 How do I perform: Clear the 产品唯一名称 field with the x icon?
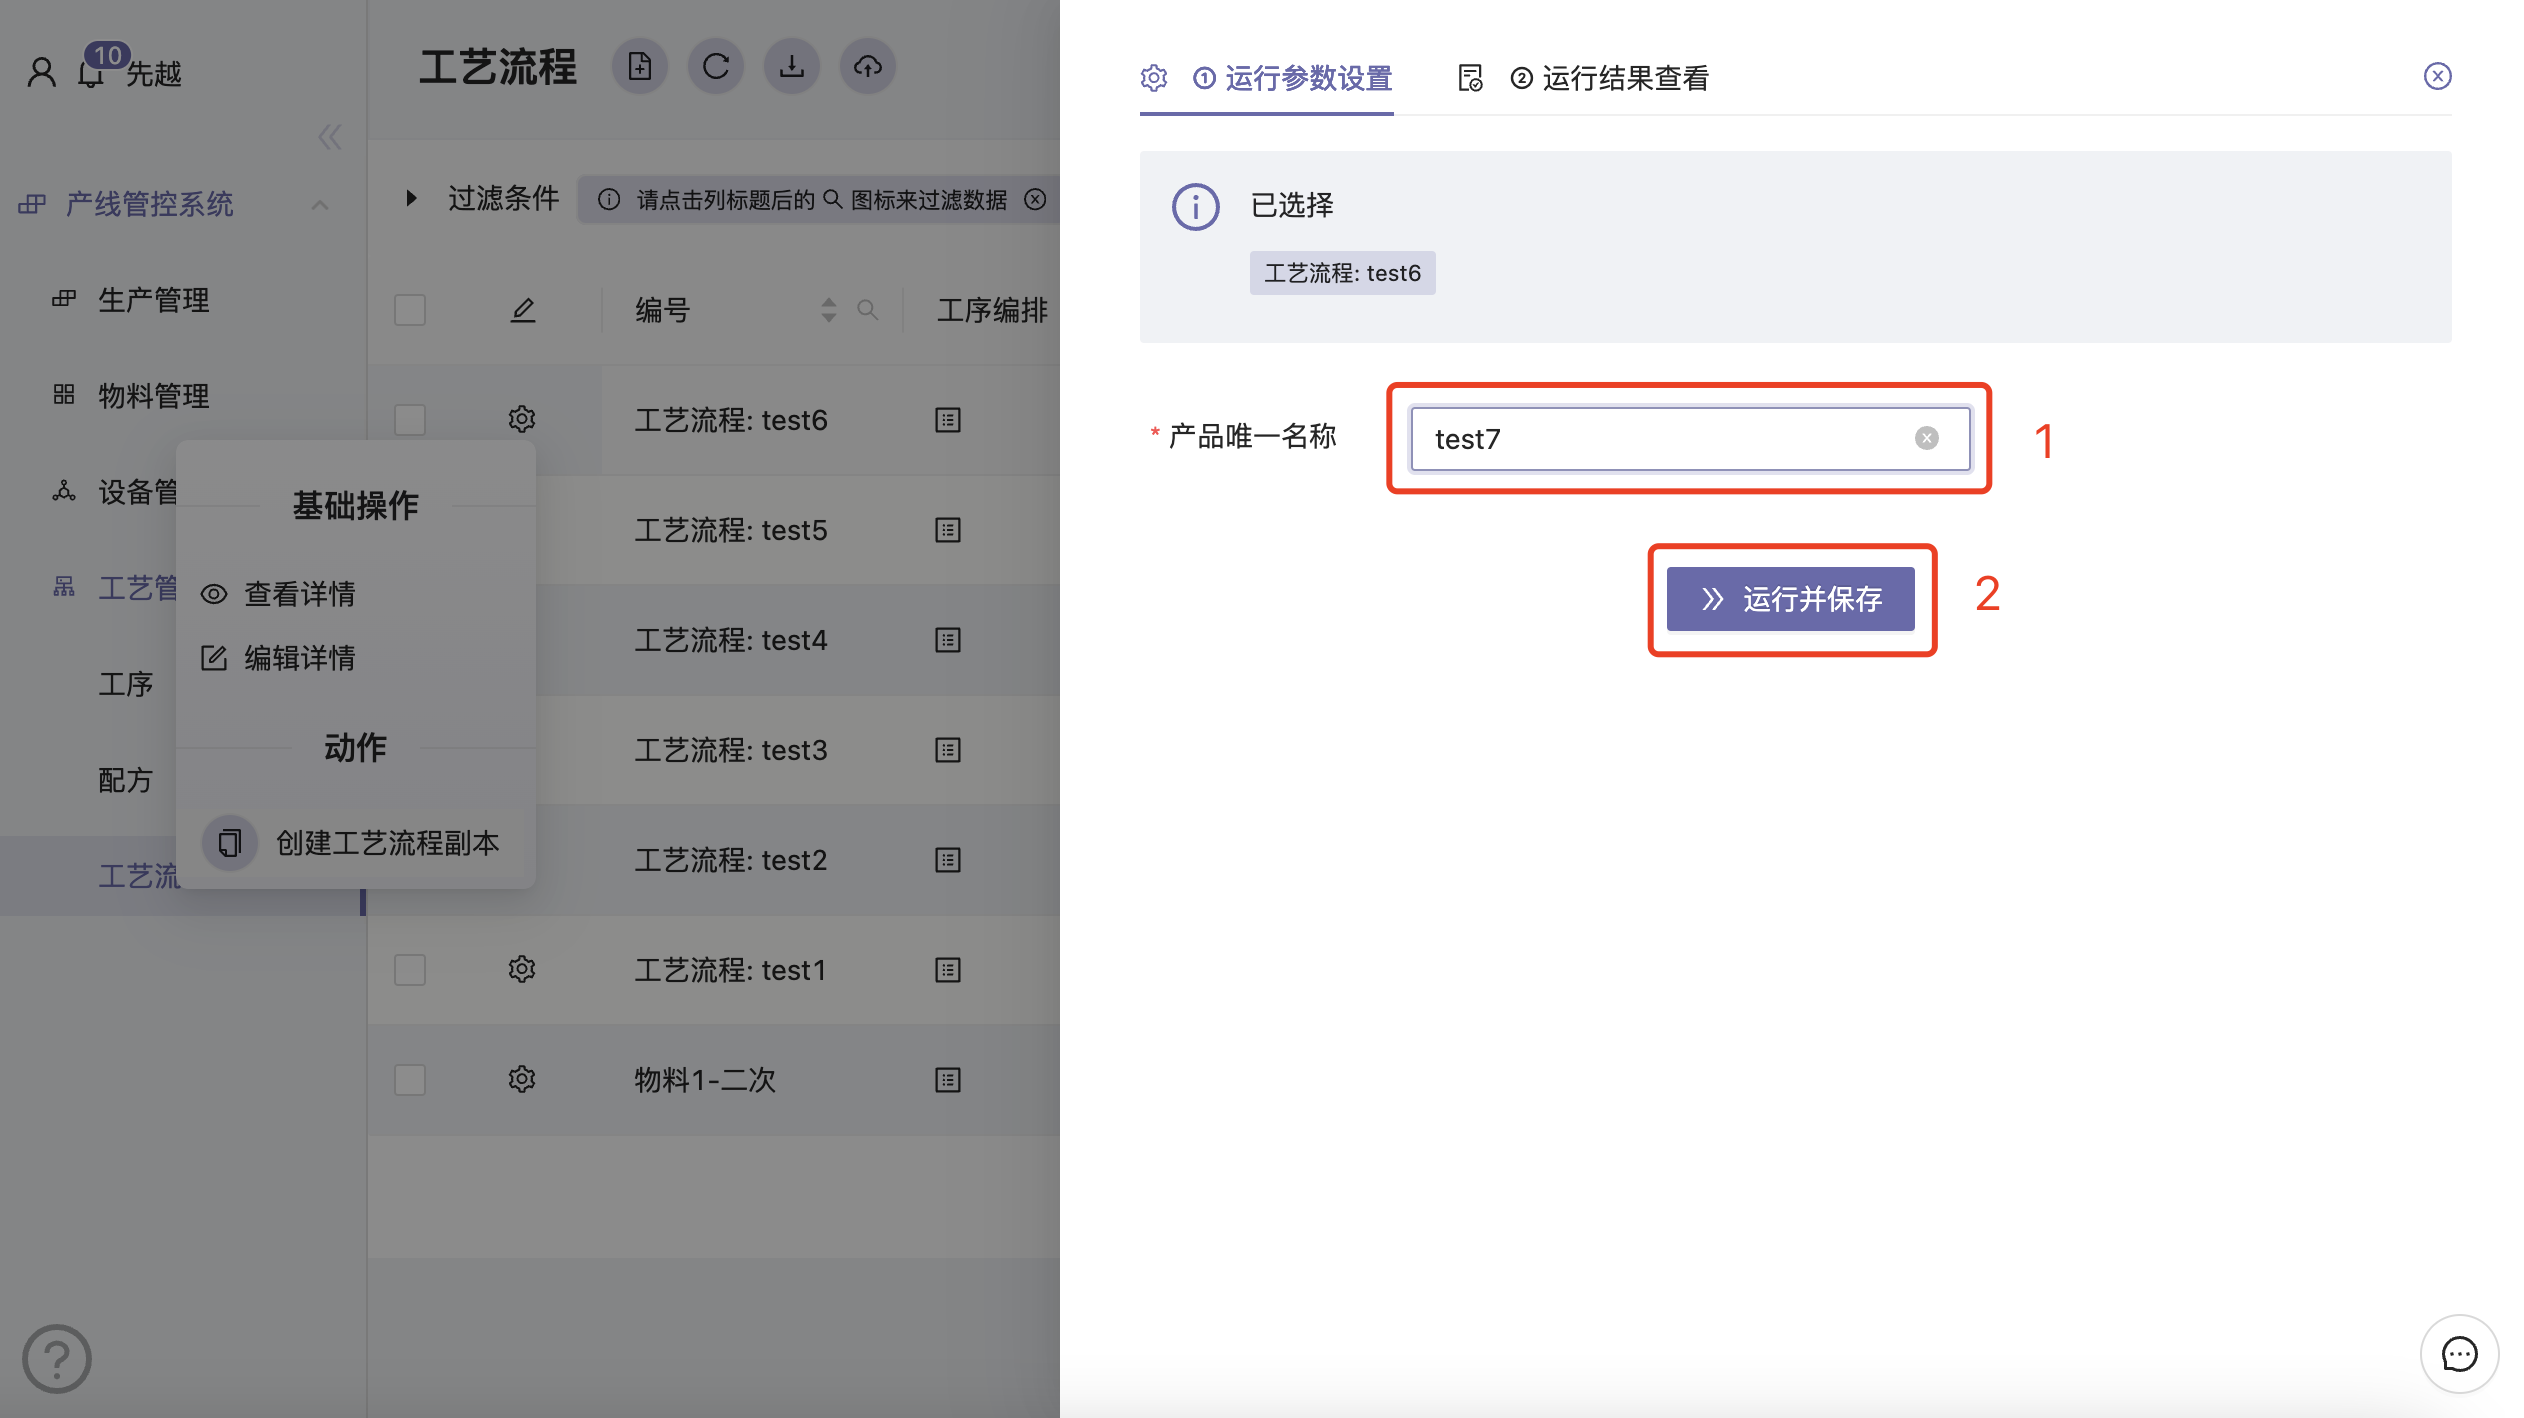click(x=1927, y=438)
